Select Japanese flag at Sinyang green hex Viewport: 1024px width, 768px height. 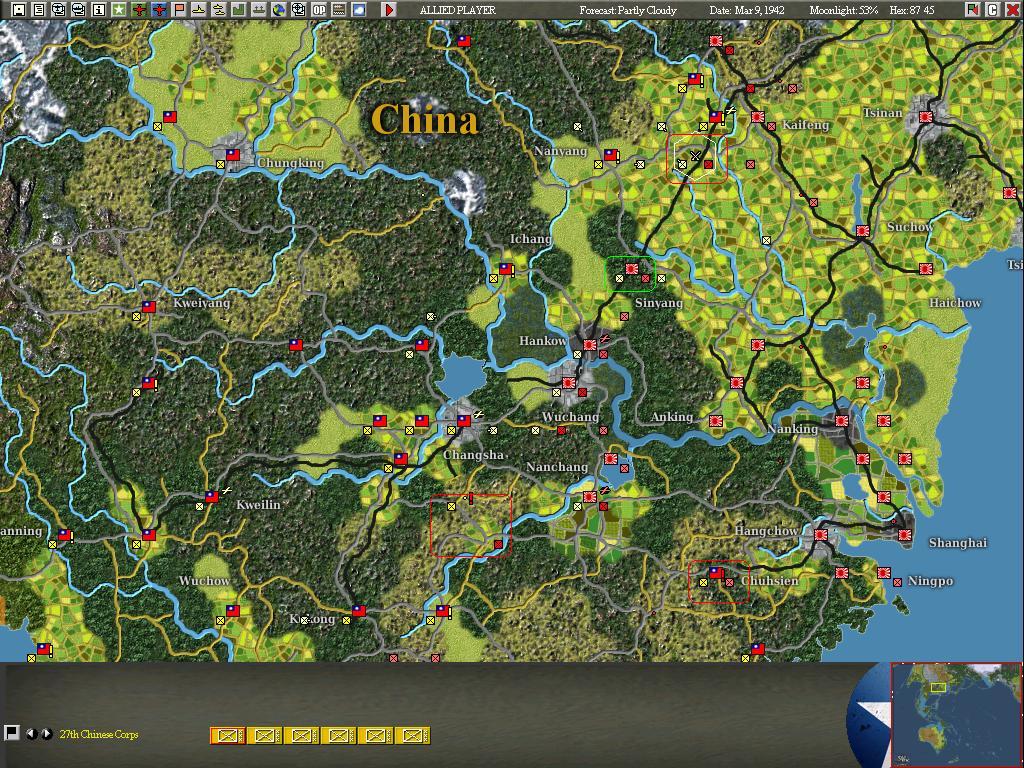tap(632, 268)
